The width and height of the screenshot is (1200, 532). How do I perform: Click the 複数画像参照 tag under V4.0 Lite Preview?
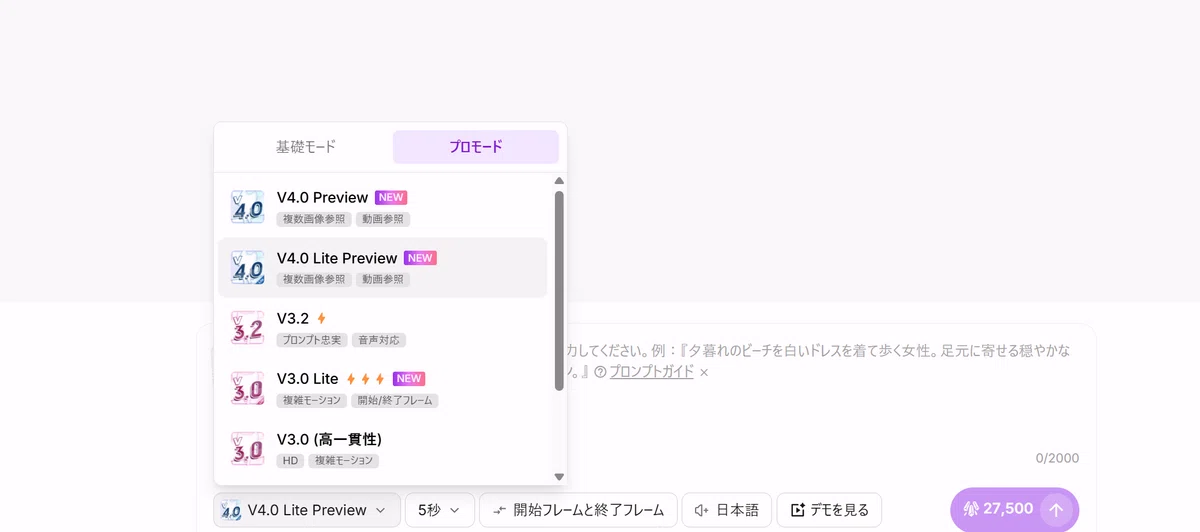tap(314, 279)
